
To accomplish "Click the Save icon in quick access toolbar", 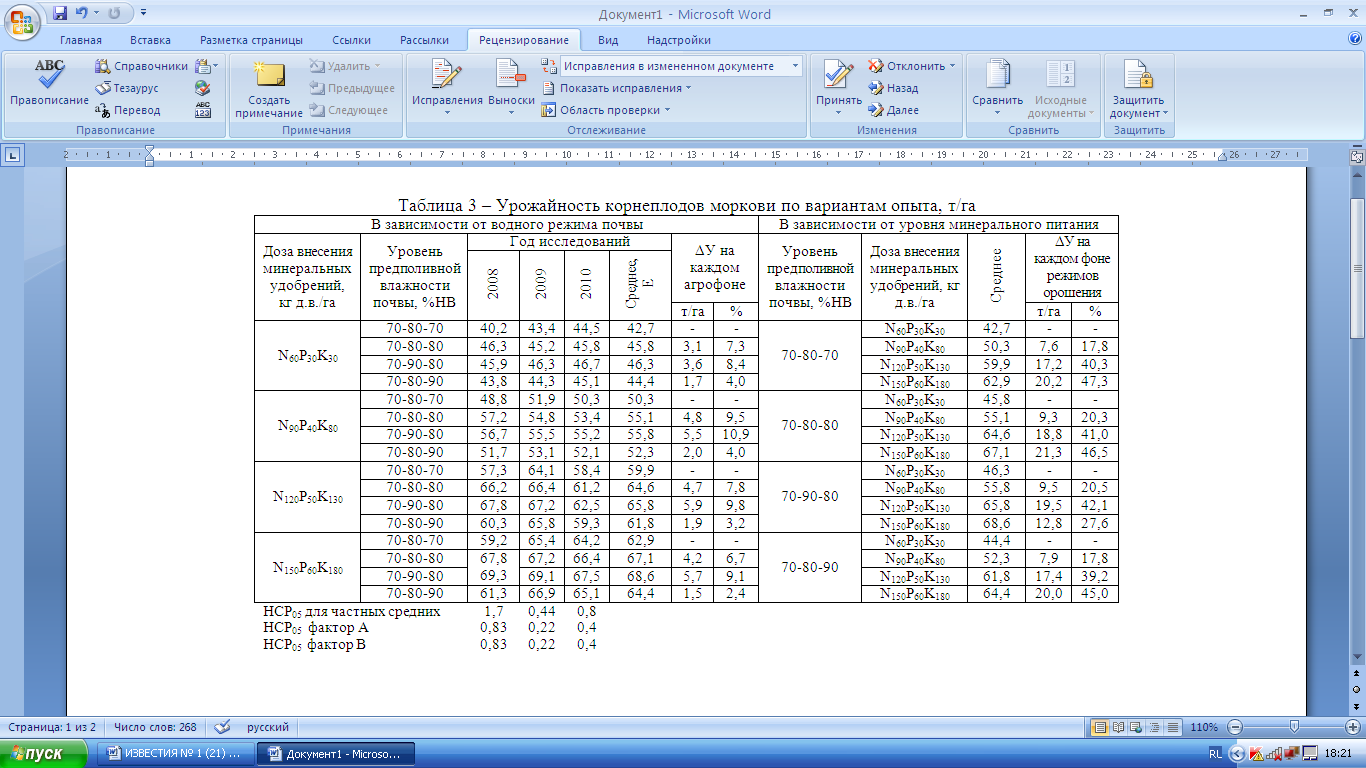I will pos(60,13).
